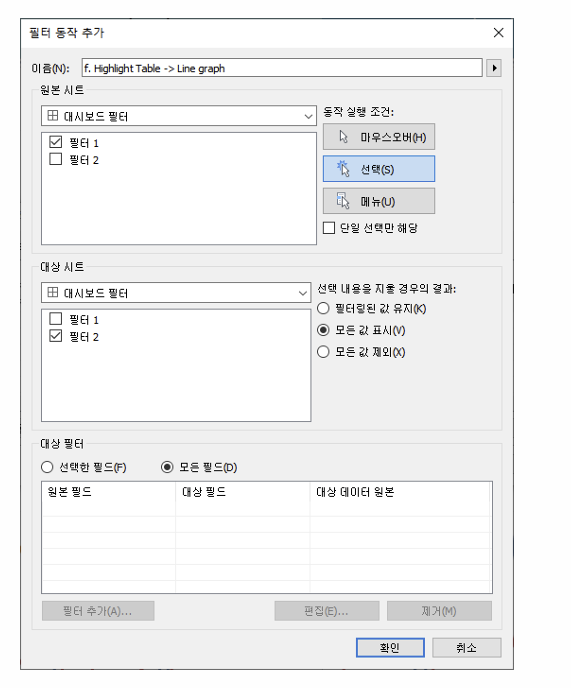
Task: Select 선택한 필드(F) radio option
Action: pyautogui.click(x=47, y=467)
